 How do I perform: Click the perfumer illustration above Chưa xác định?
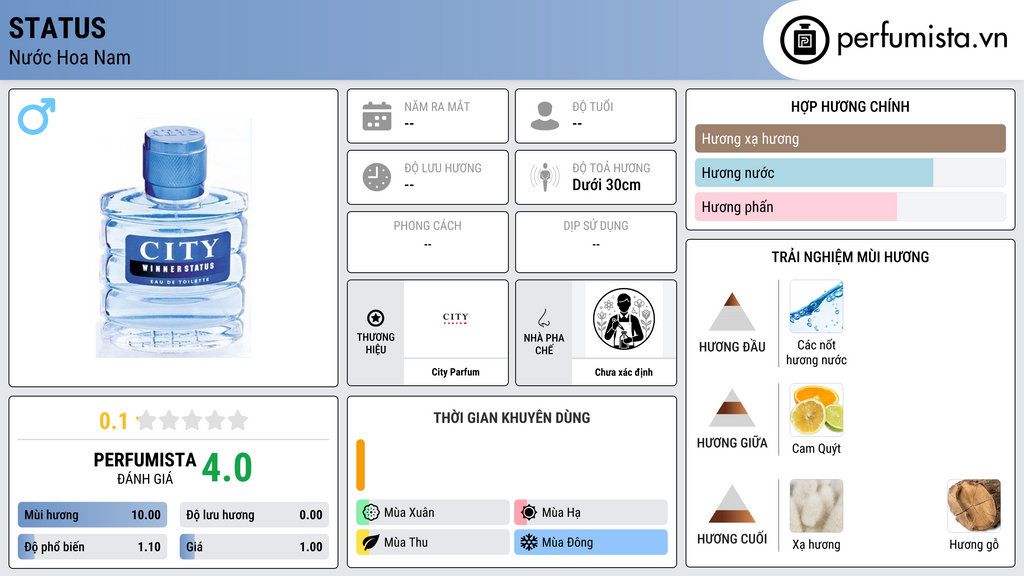(x=624, y=319)
